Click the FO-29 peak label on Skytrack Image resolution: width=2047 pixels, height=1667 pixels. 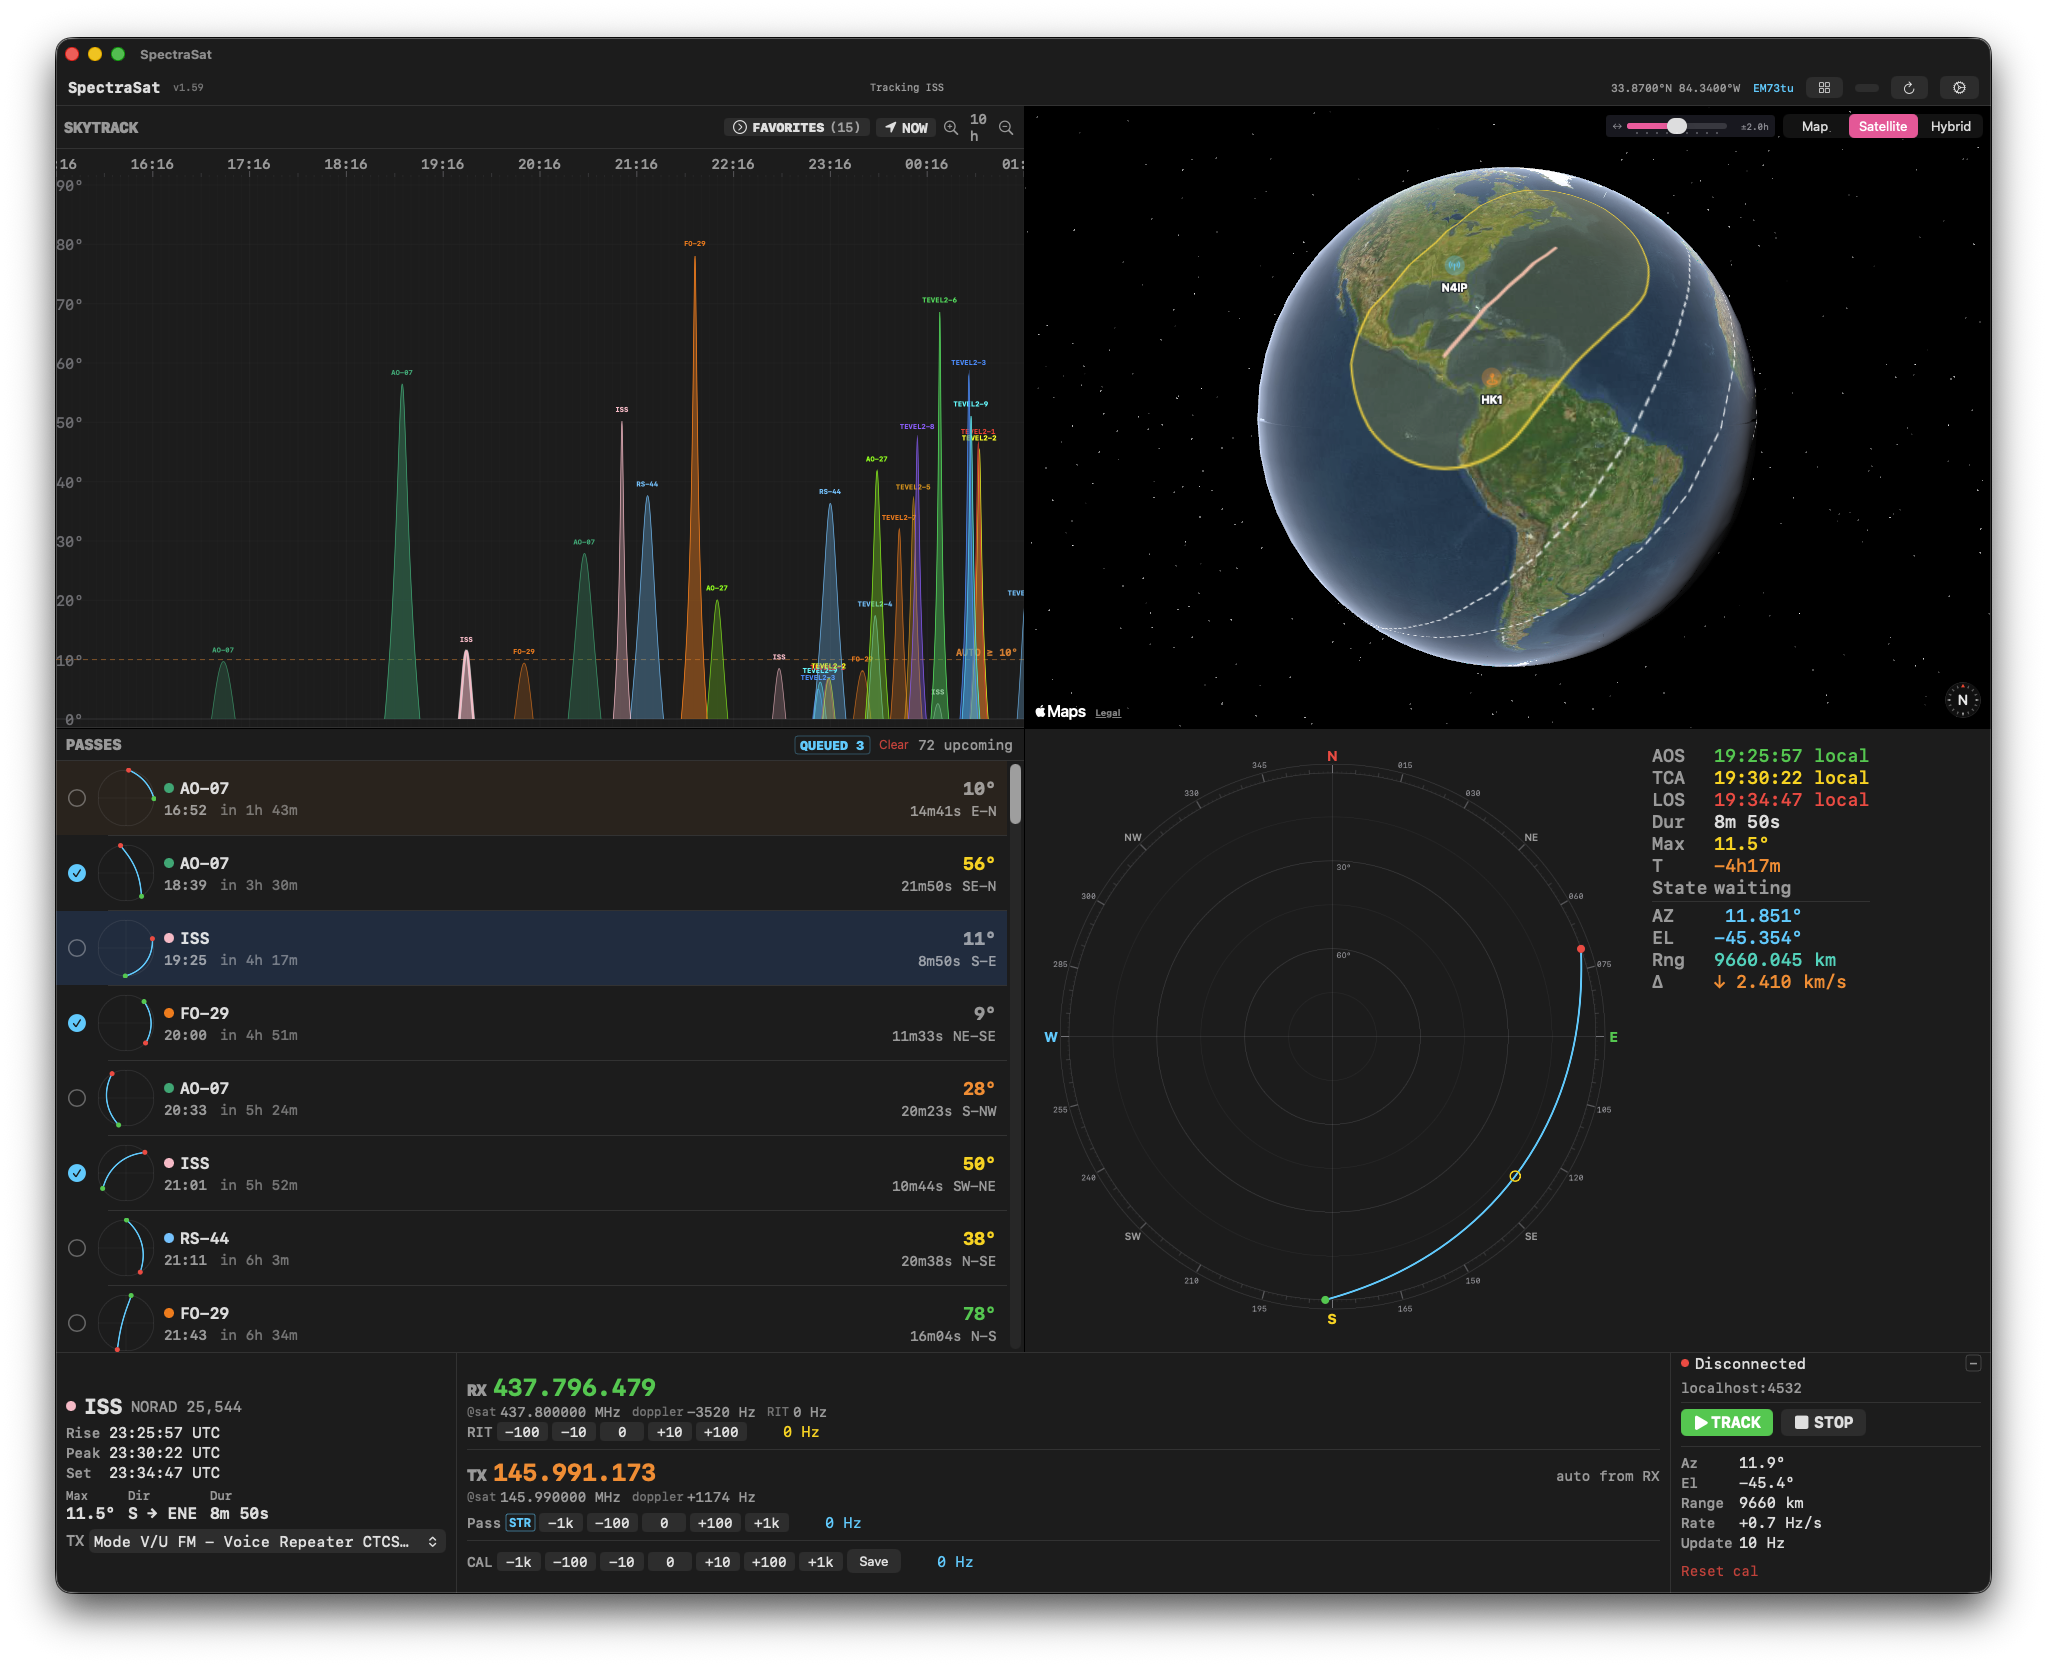[x=694, y=244]
